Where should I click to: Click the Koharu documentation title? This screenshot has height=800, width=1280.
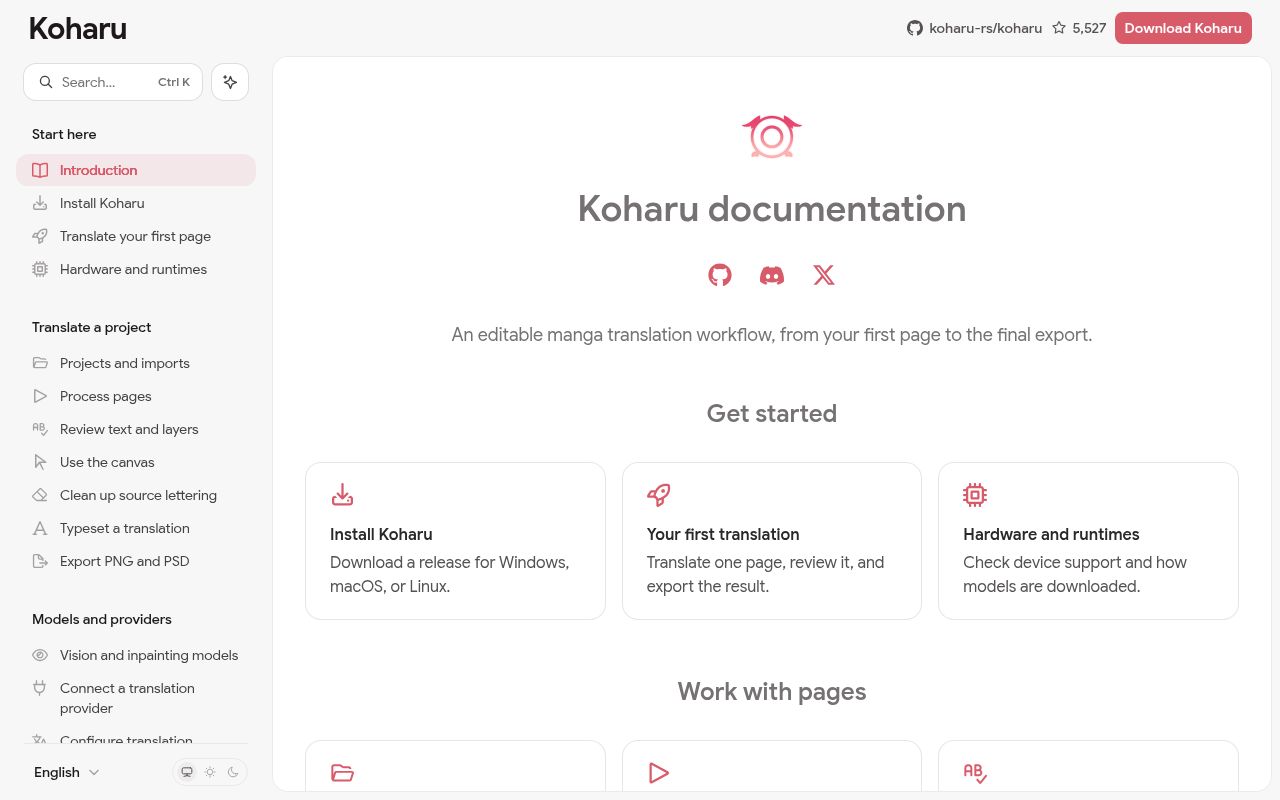772,209
